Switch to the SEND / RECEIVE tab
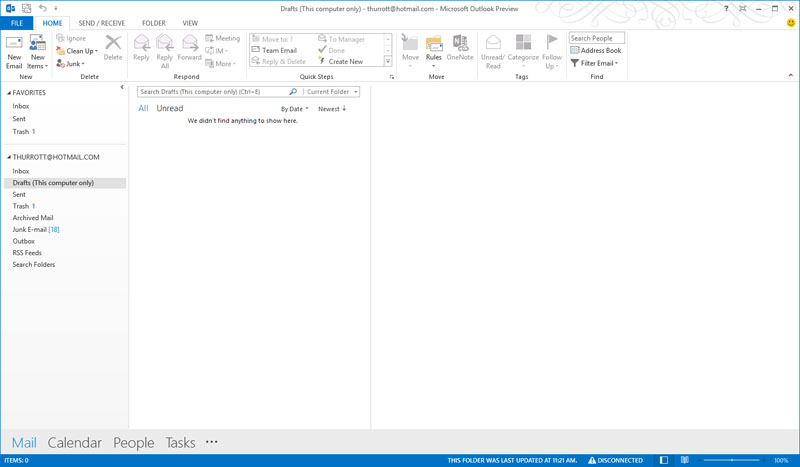The width and height of the screenshot is (800, 467). coord(102,23)
